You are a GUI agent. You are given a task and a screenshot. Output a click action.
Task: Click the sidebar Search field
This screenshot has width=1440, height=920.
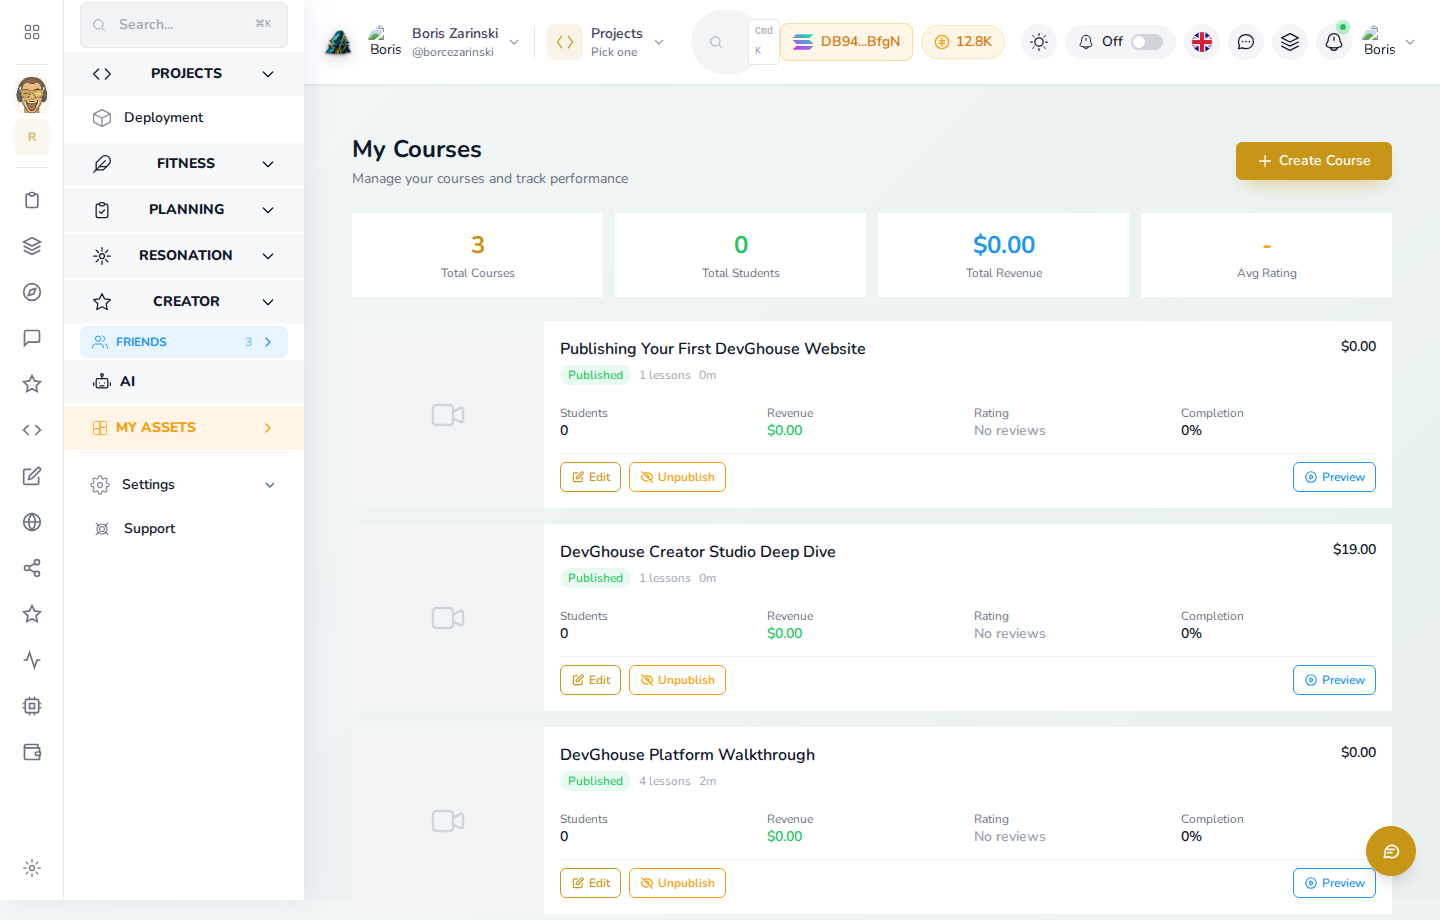click(x=184, y=25)
